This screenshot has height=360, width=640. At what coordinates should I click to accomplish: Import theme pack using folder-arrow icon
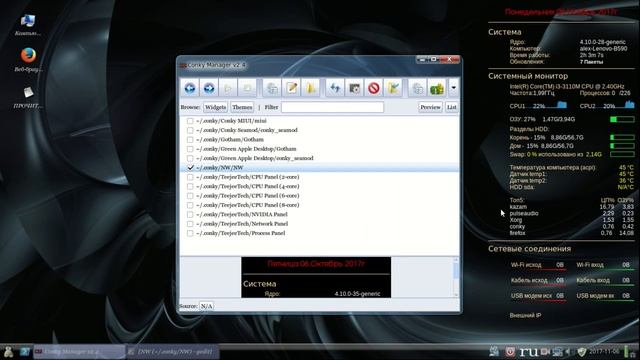point(393,88)
